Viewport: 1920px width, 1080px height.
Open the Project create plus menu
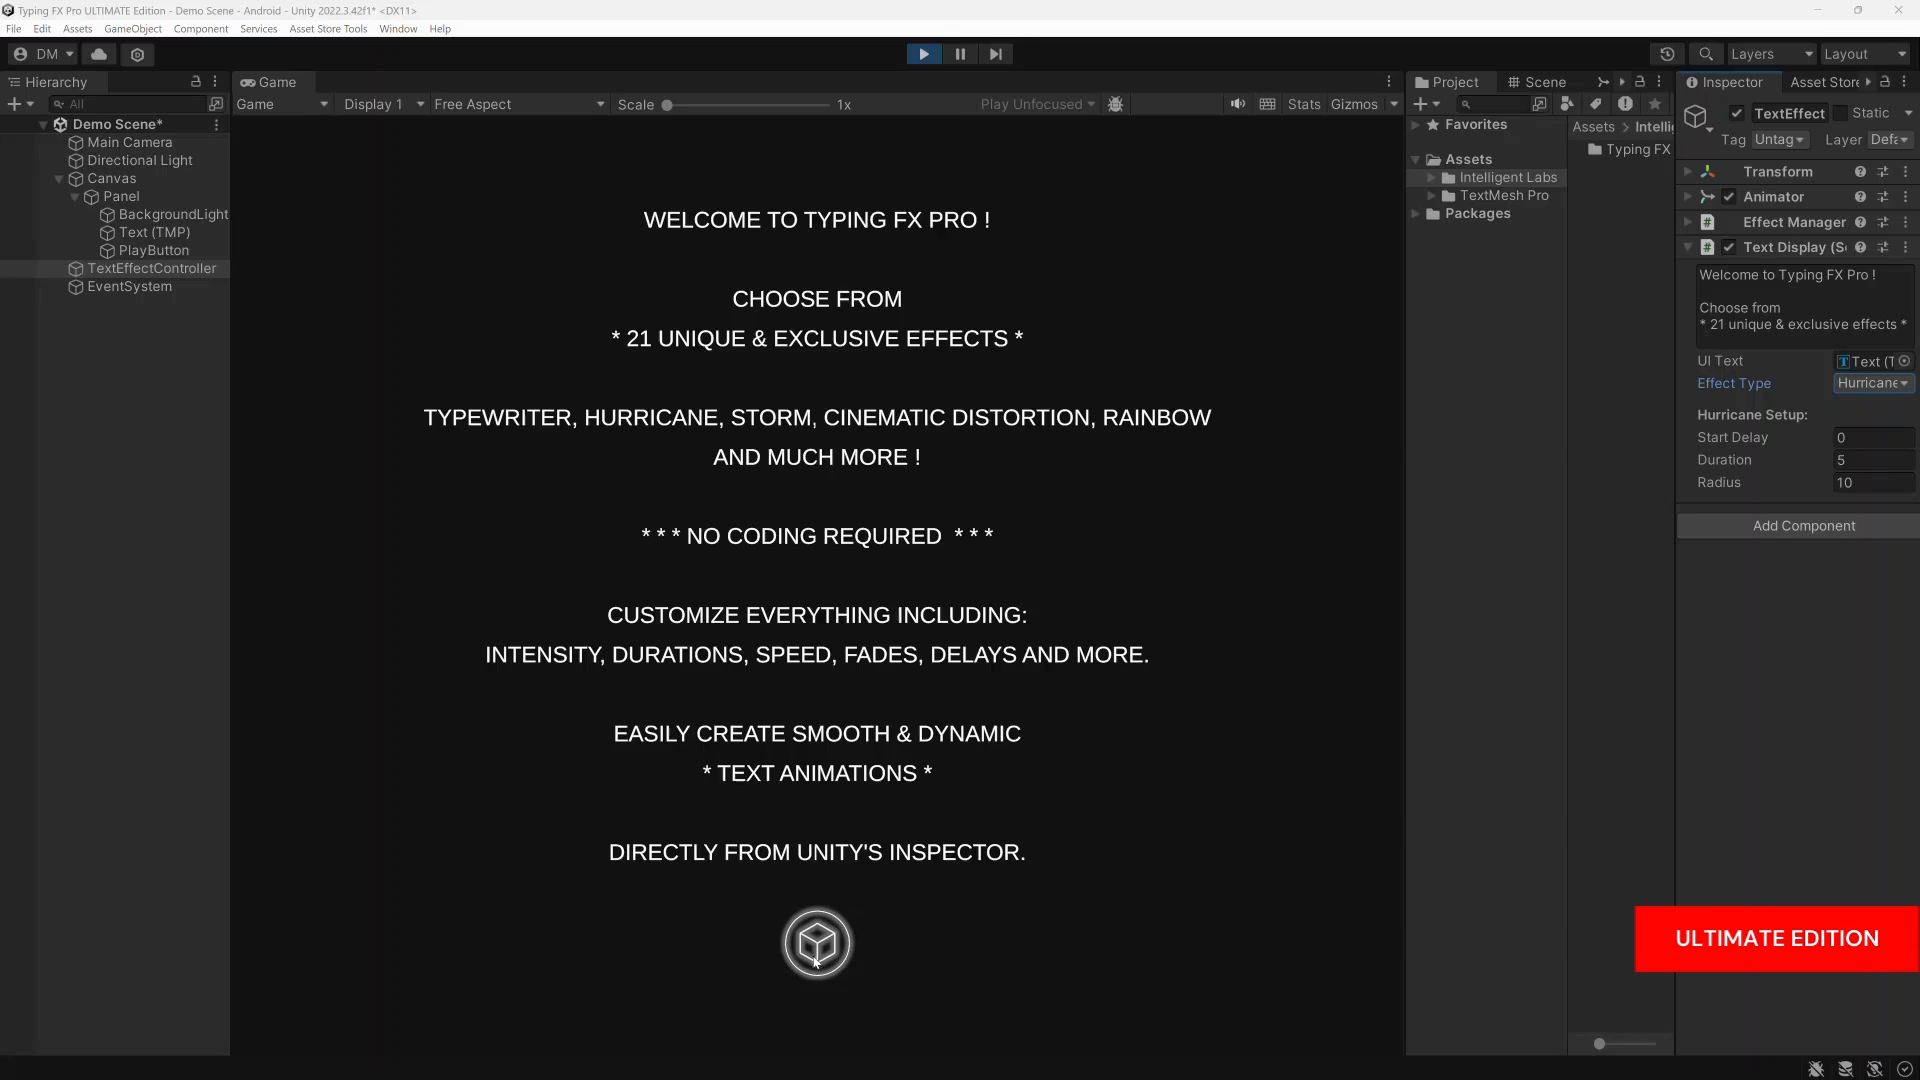tap(1427, 104)
